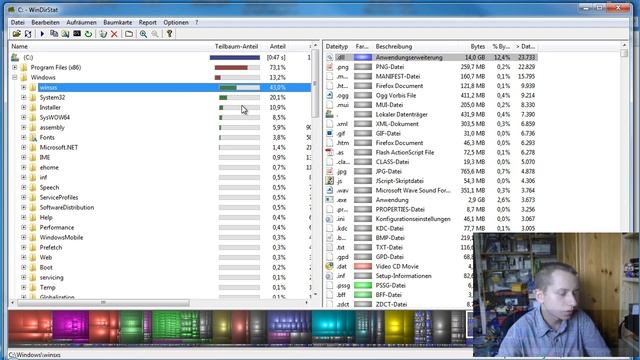The image size is (640, 360).
Task: Click the Explorer here toolbar icon
Action: 65,34
